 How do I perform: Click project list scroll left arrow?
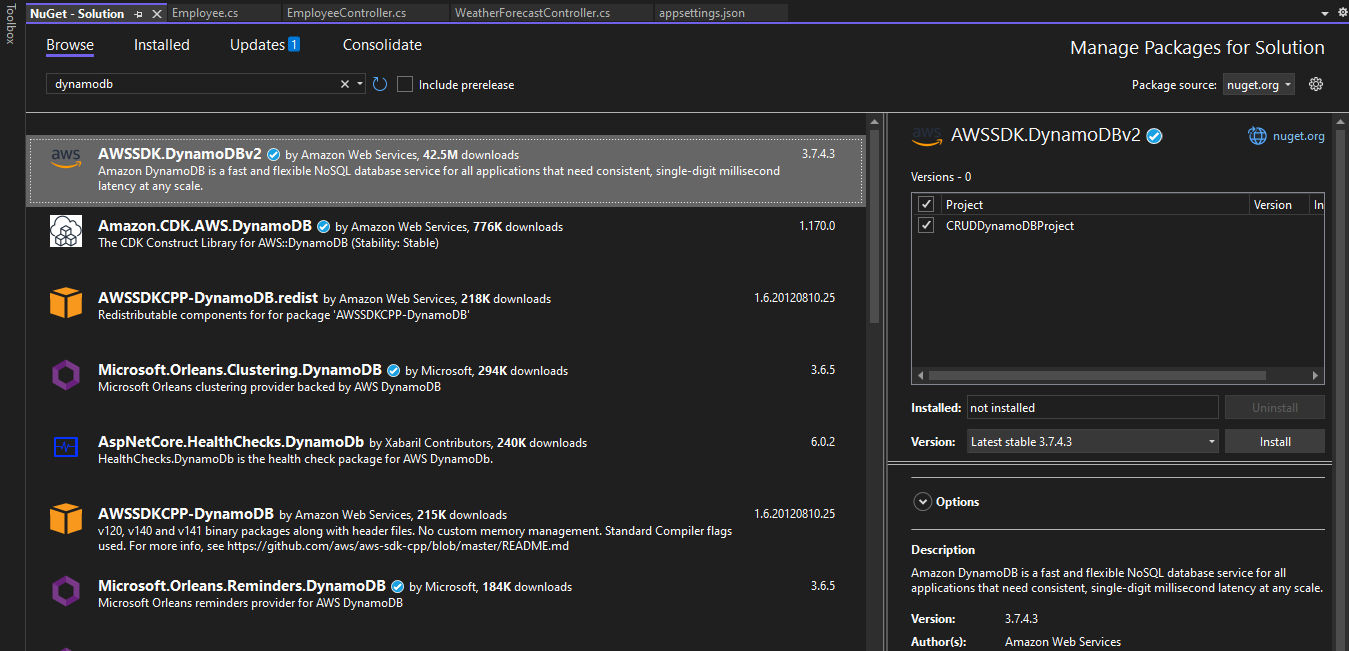[x=919, y=375]
